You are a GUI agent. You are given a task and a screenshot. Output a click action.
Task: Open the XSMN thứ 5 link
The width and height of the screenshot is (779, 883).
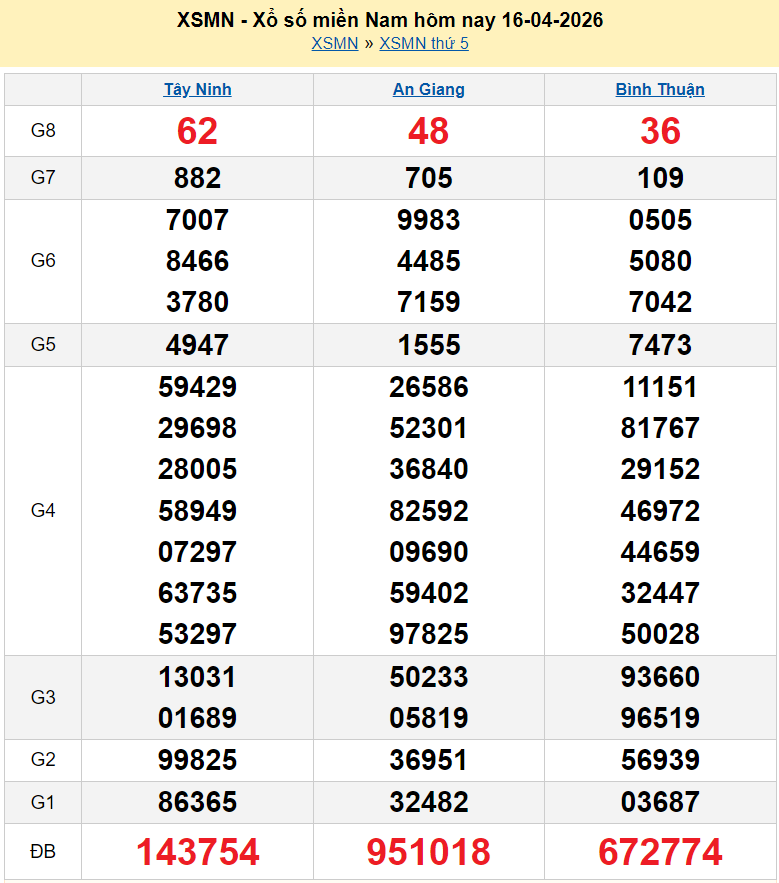[x=424, y=43]
